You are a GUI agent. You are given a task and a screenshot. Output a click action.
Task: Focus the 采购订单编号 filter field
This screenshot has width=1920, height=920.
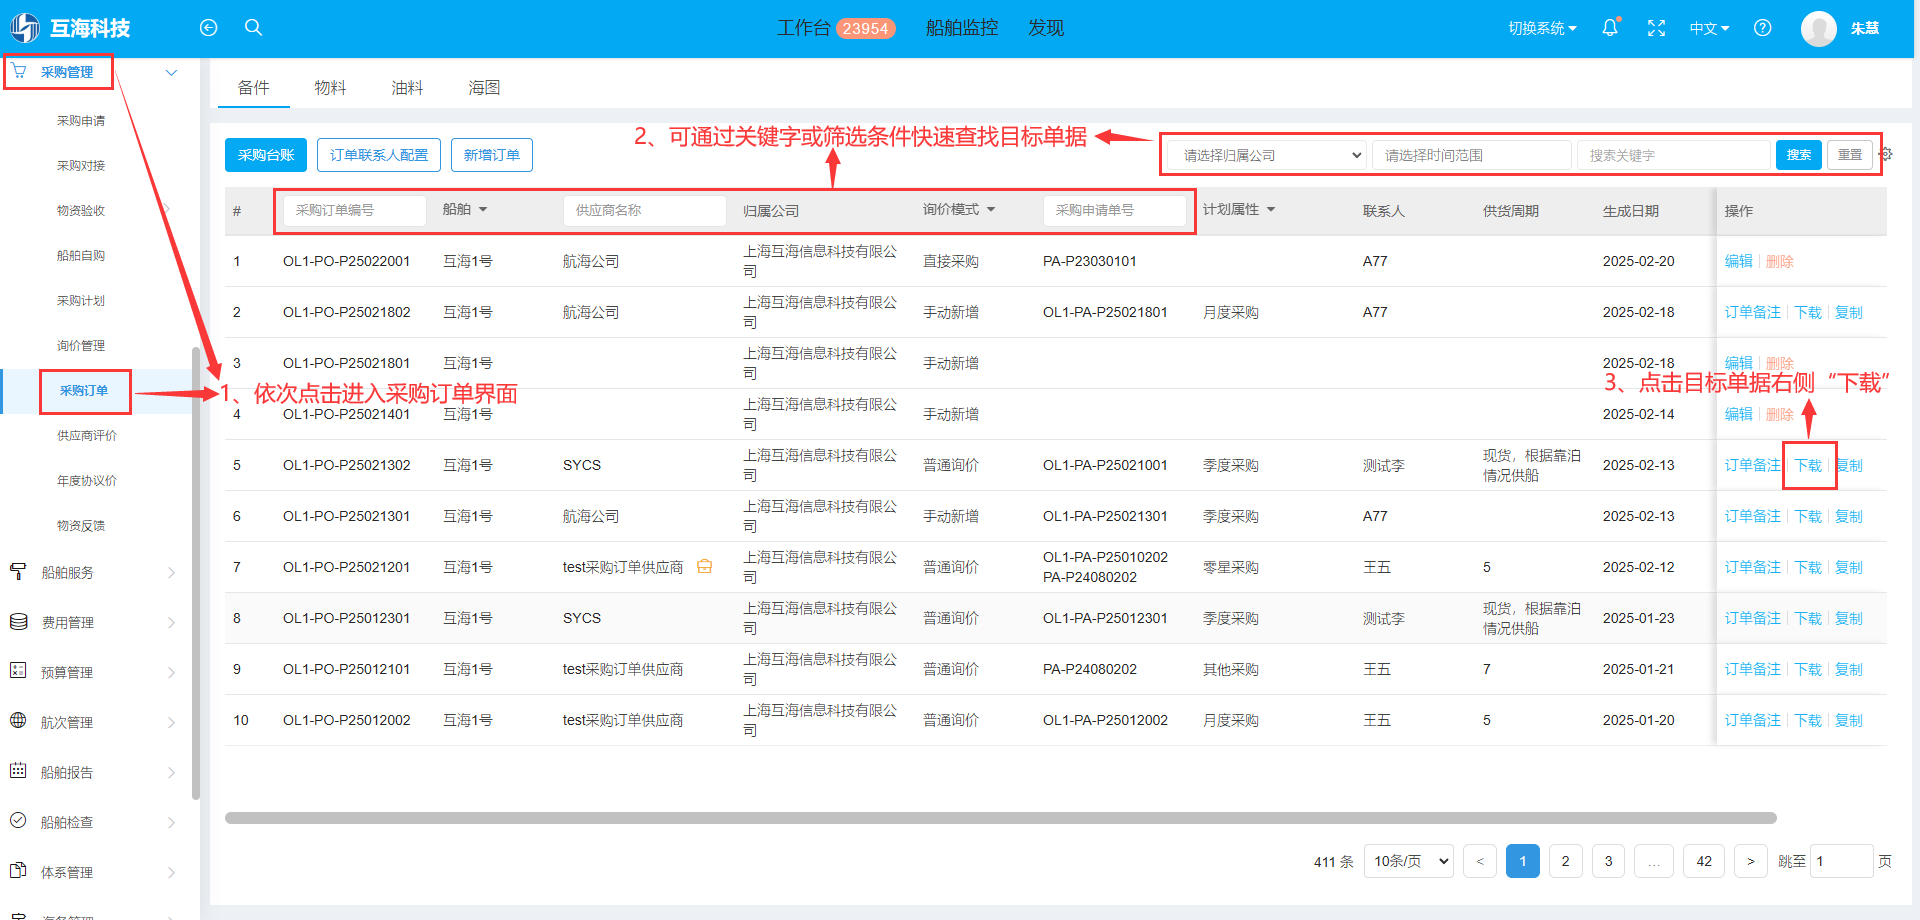[x=355, y=210]
